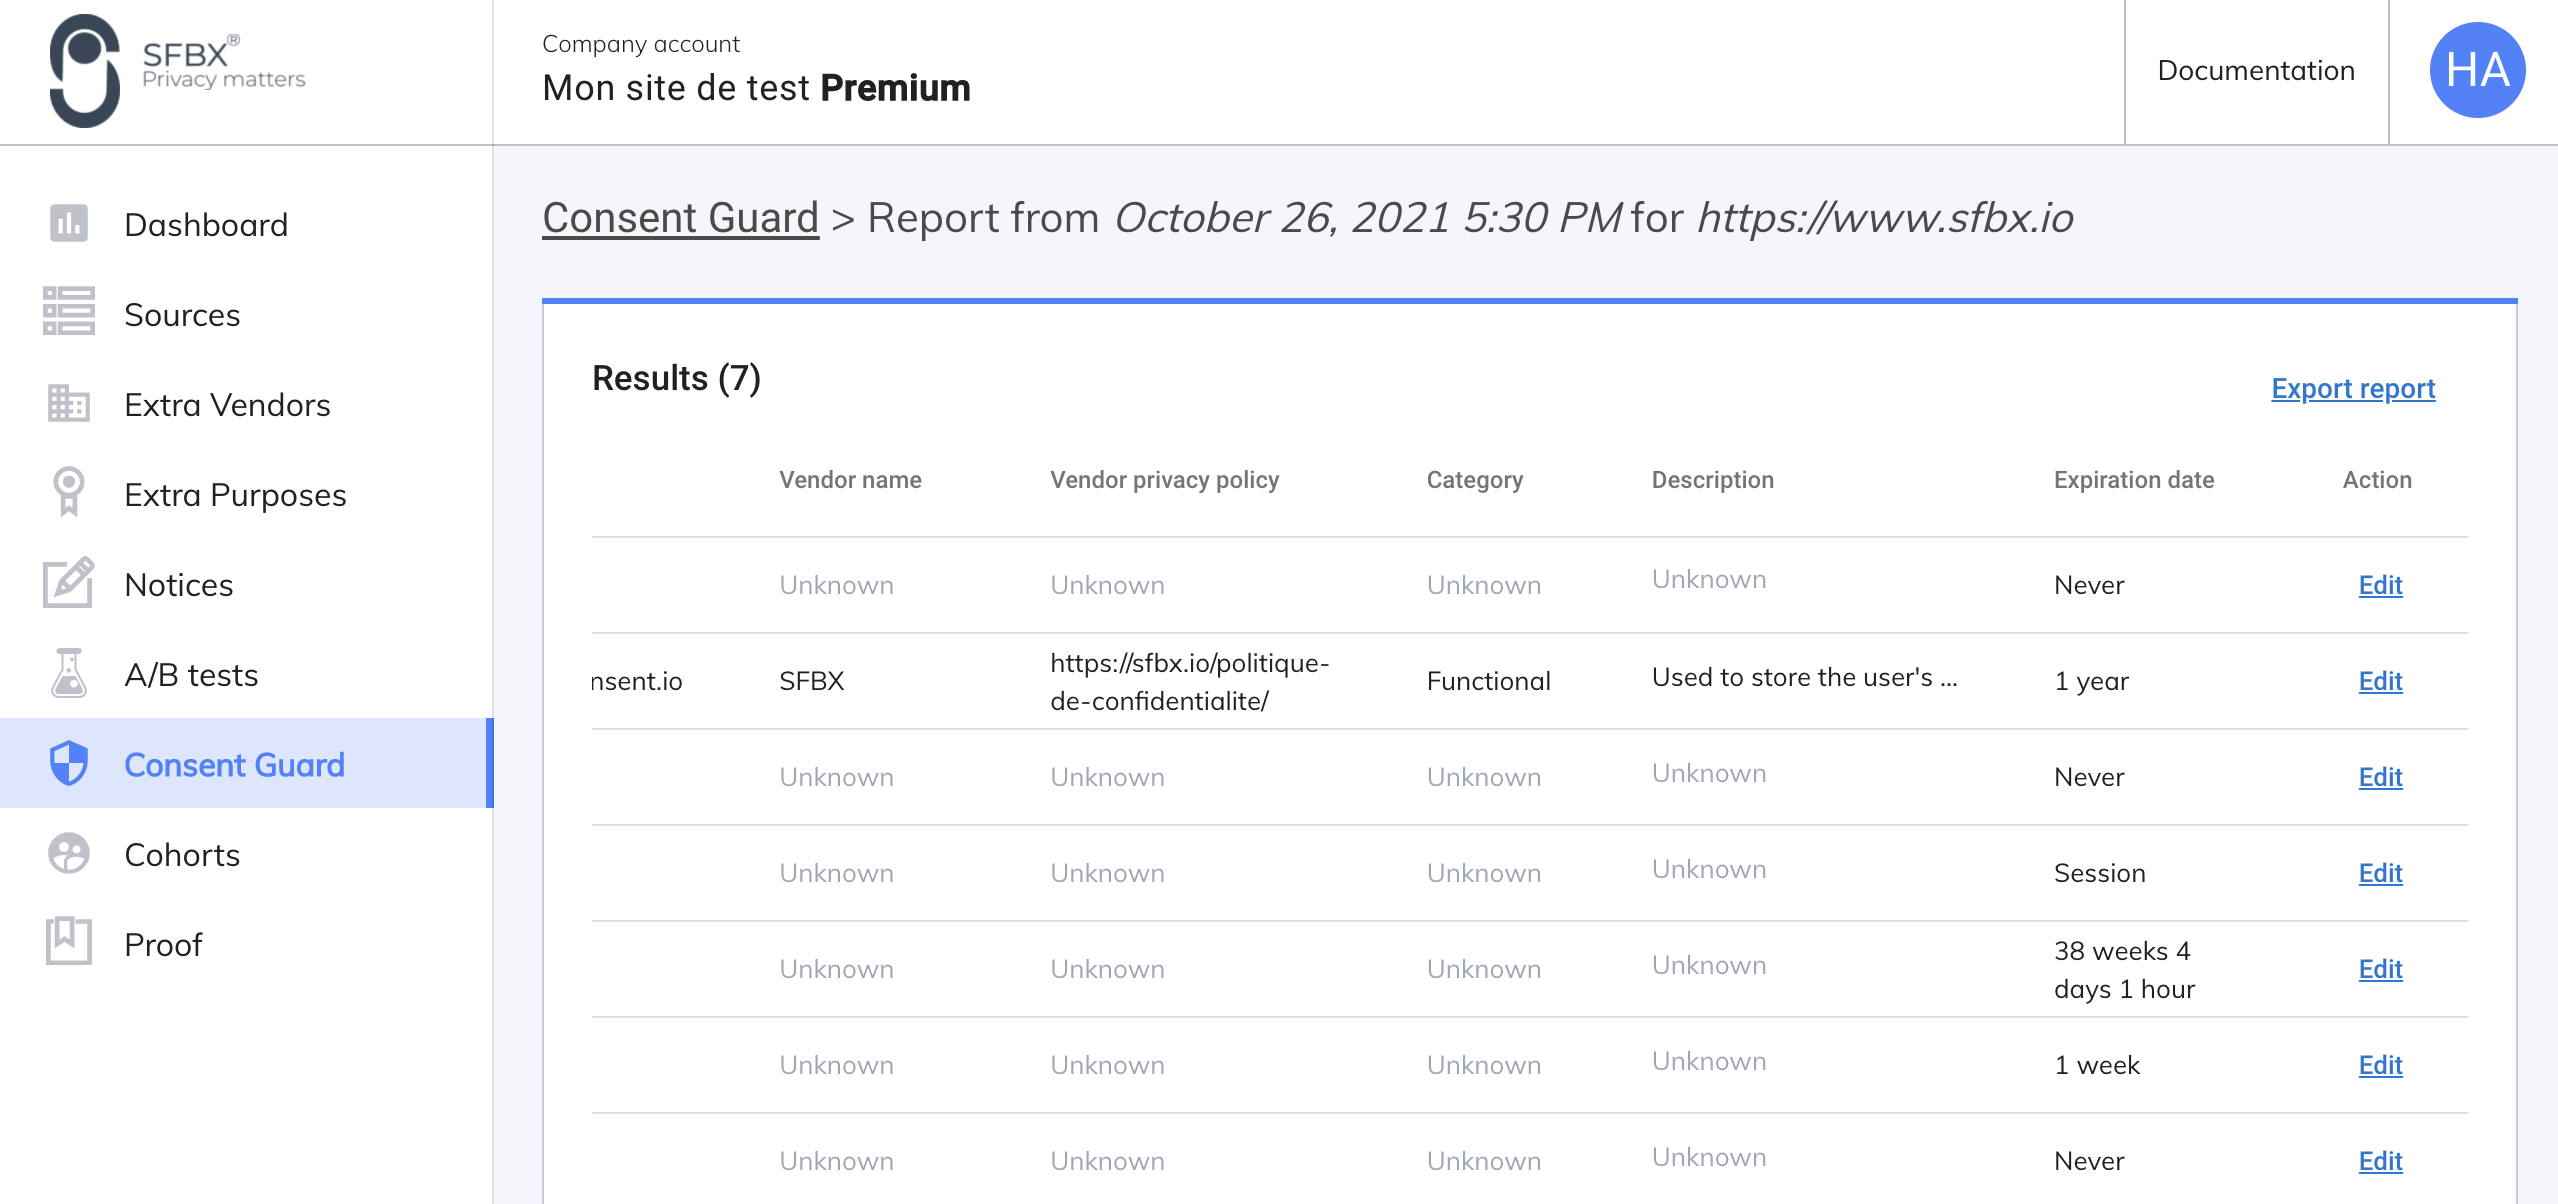Open Extra Vendors menu item
2558x1204 pixels.
click(x=227, y=405)
